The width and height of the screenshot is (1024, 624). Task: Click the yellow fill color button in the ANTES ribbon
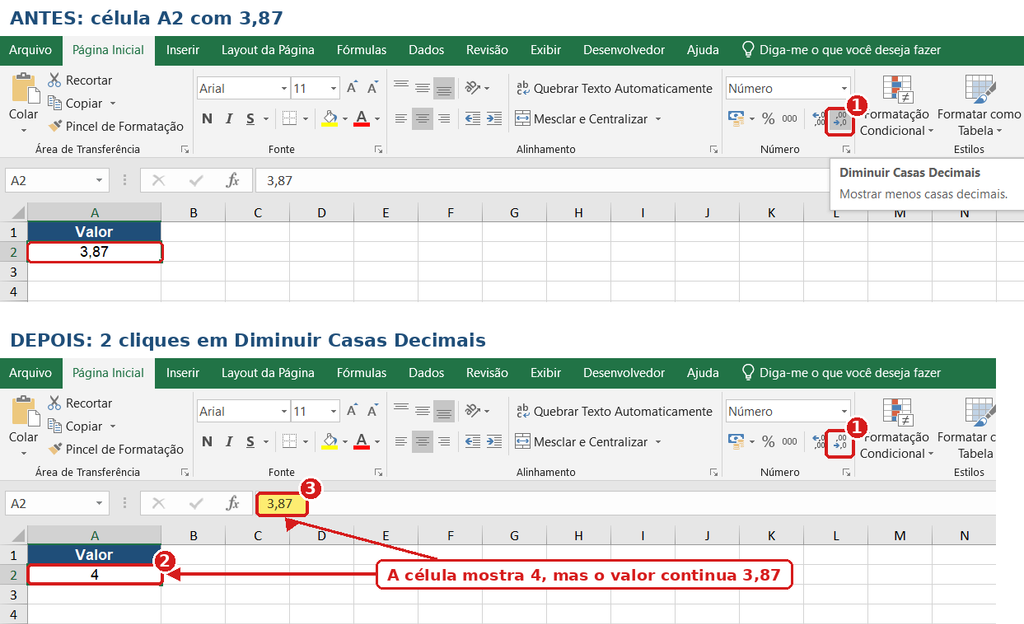click(x=329, y=119)
